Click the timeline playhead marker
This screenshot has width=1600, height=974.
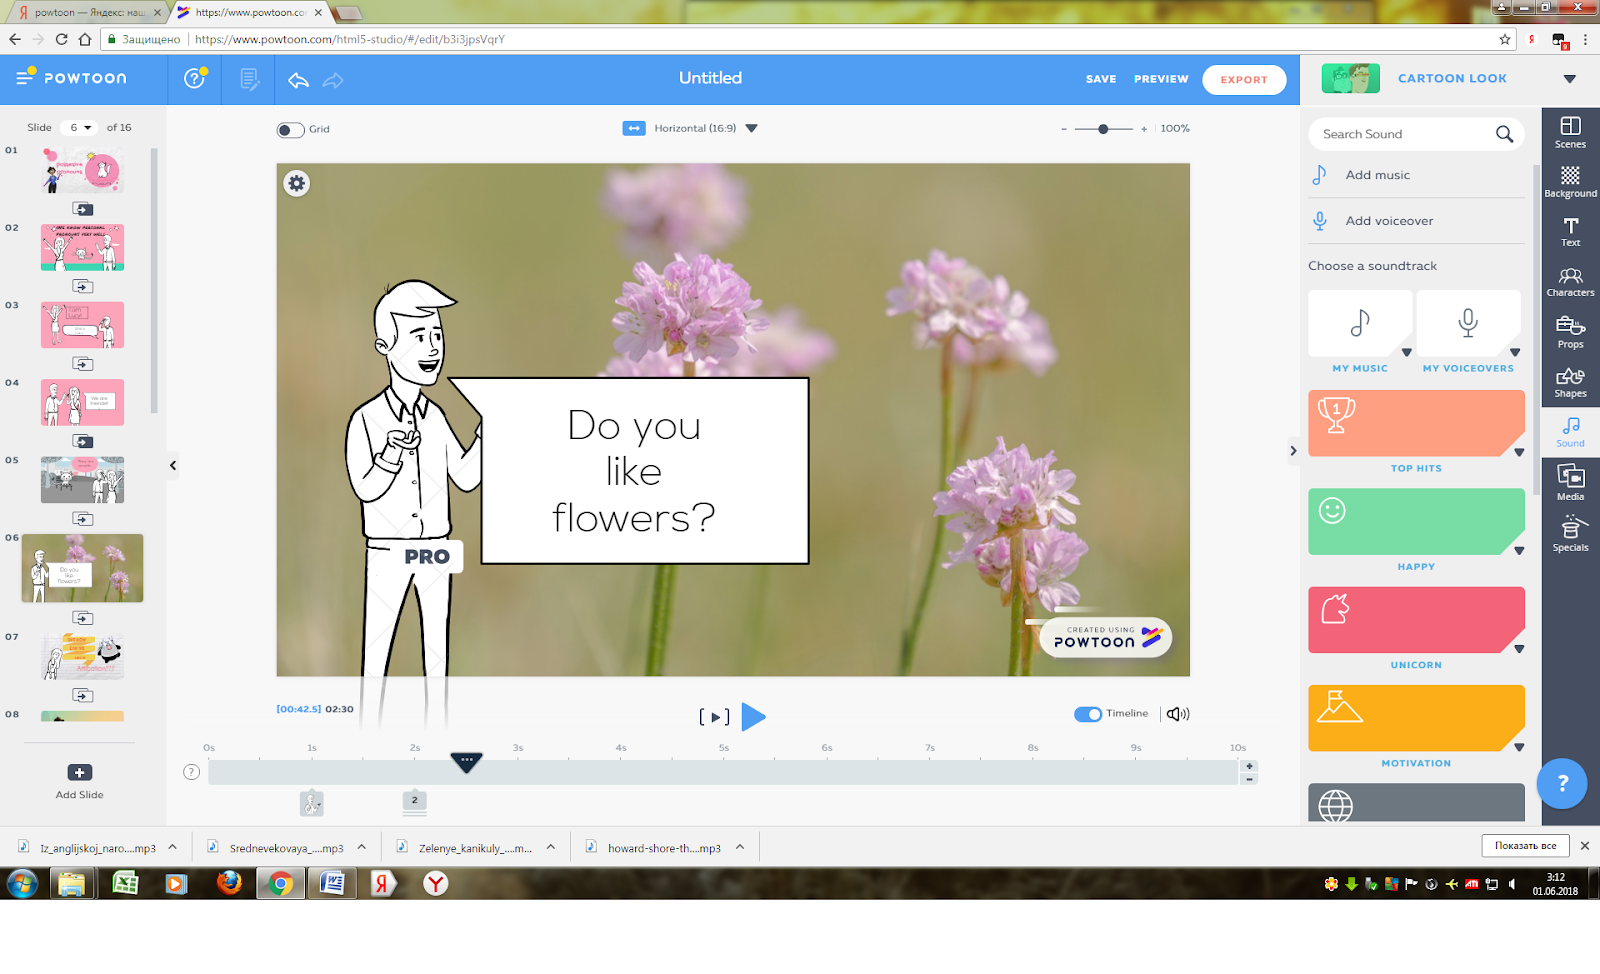pos(466,762)
